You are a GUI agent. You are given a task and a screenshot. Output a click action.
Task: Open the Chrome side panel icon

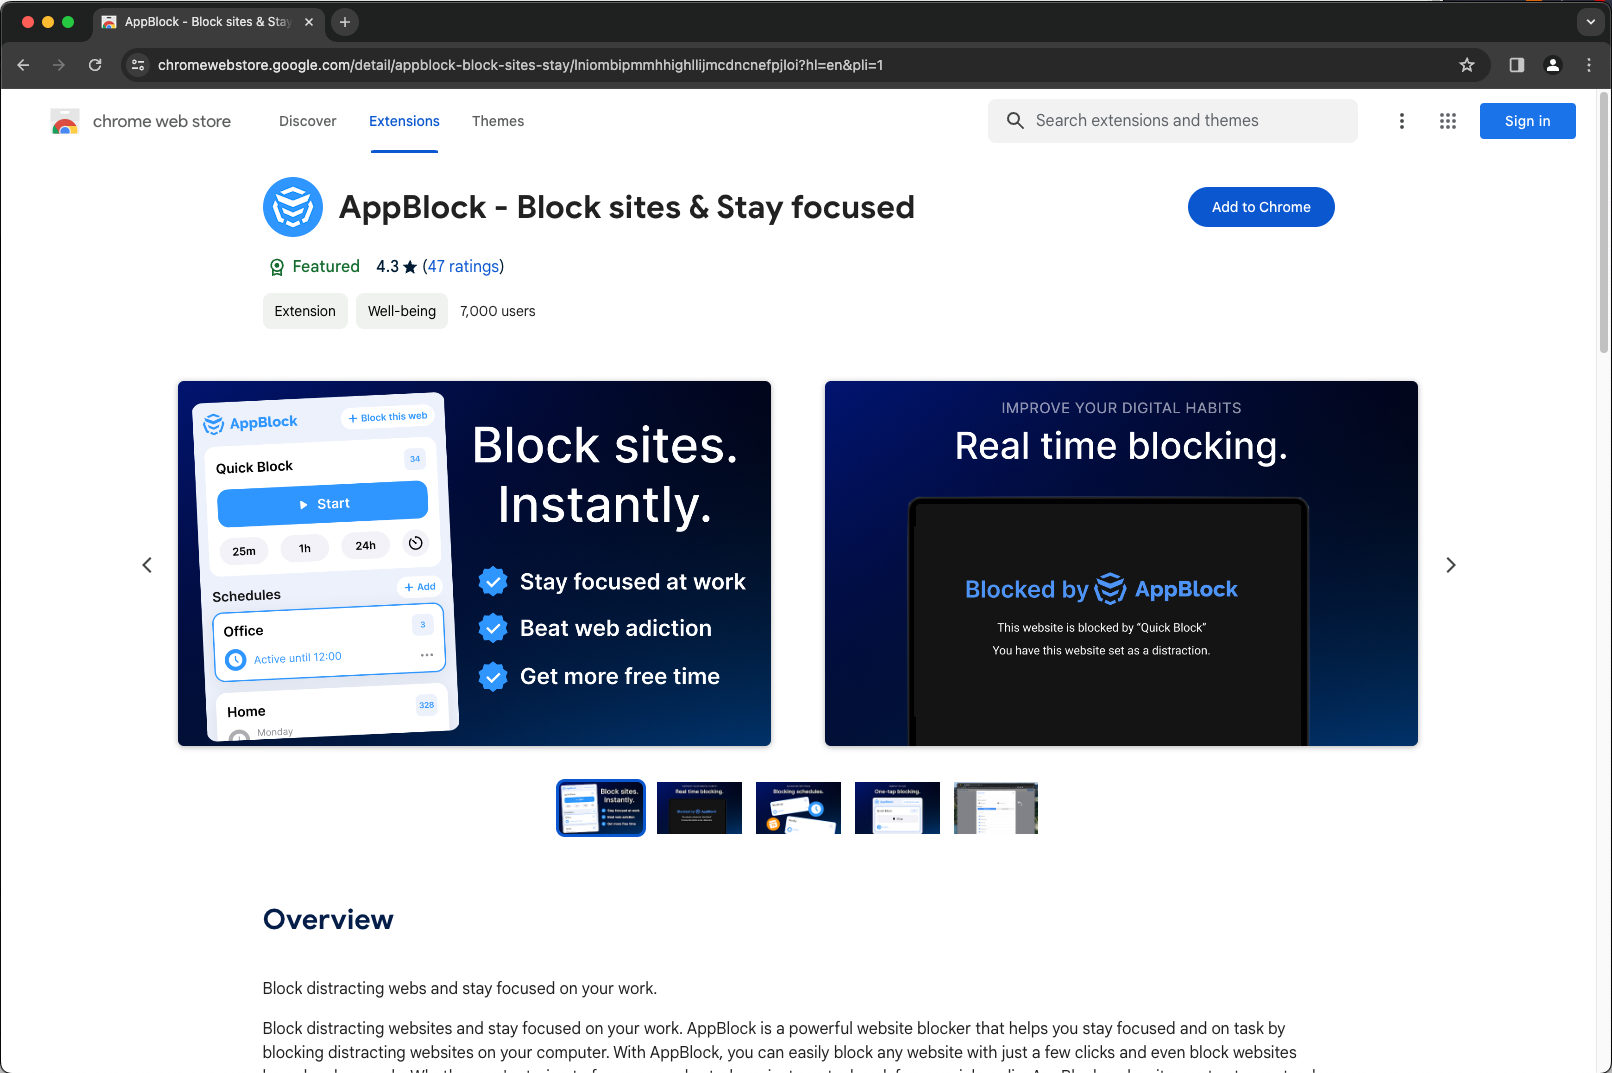tap(1515, 65)
